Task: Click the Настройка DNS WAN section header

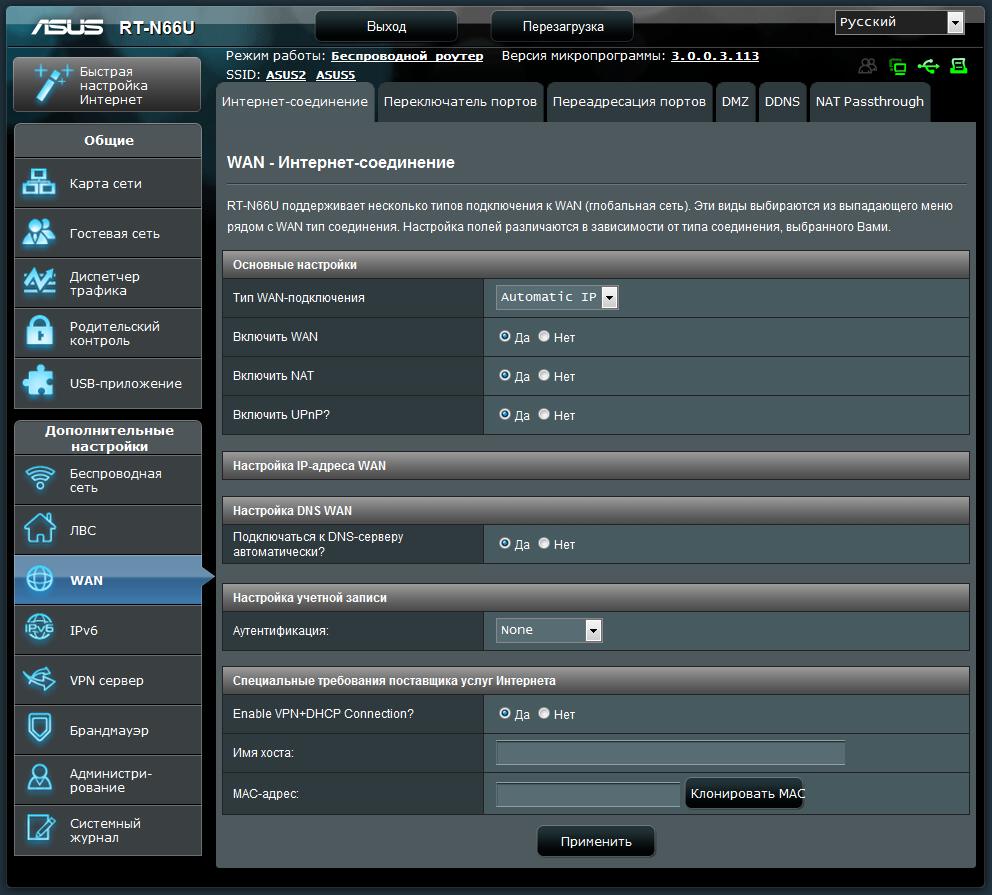Action: point(596,510)
